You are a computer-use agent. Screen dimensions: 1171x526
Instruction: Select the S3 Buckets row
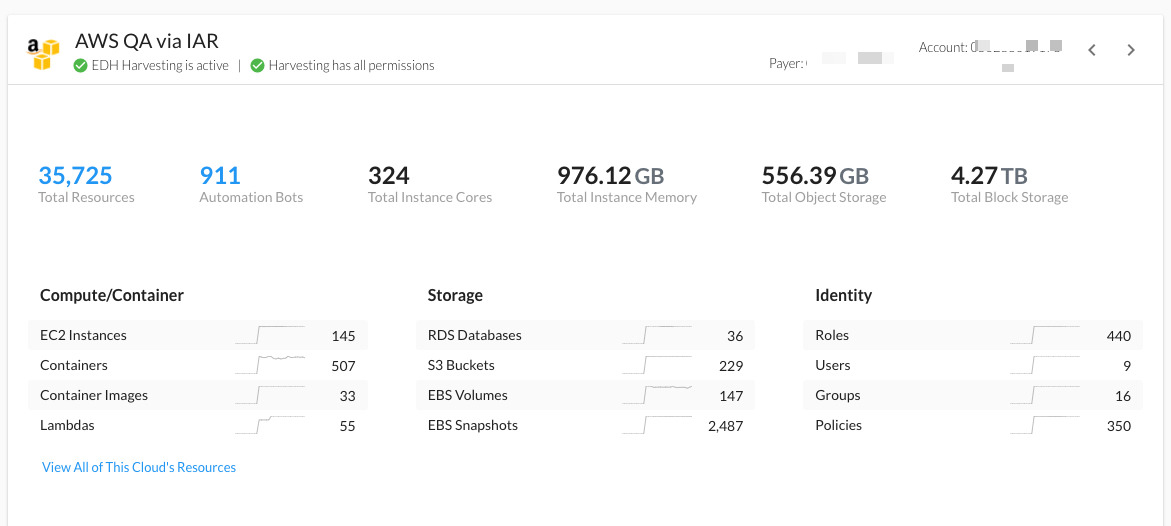586,365
